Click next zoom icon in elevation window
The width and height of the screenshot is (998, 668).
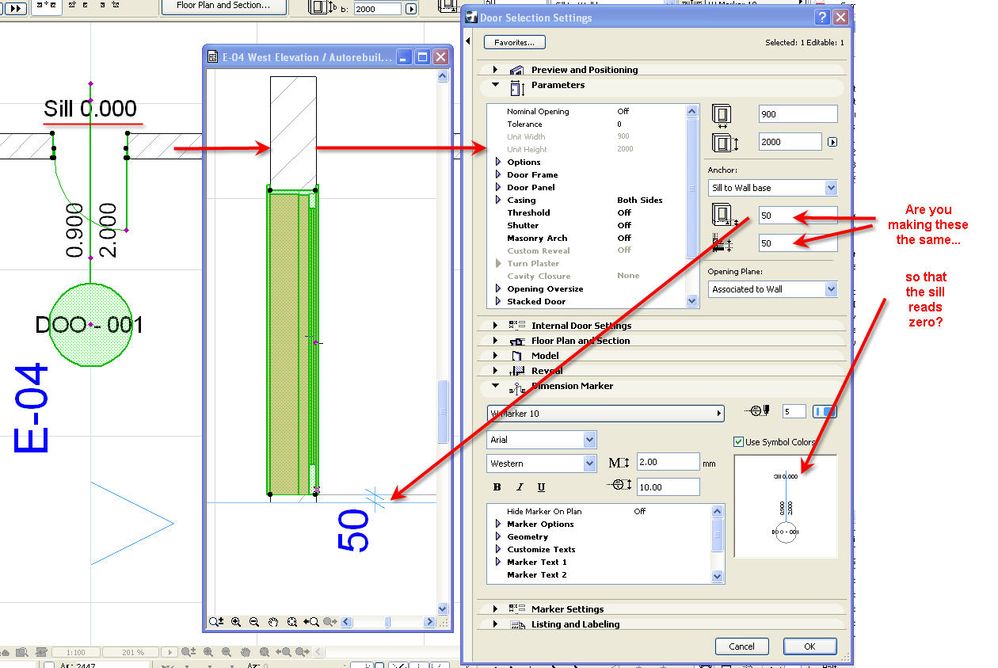(330, 622)
